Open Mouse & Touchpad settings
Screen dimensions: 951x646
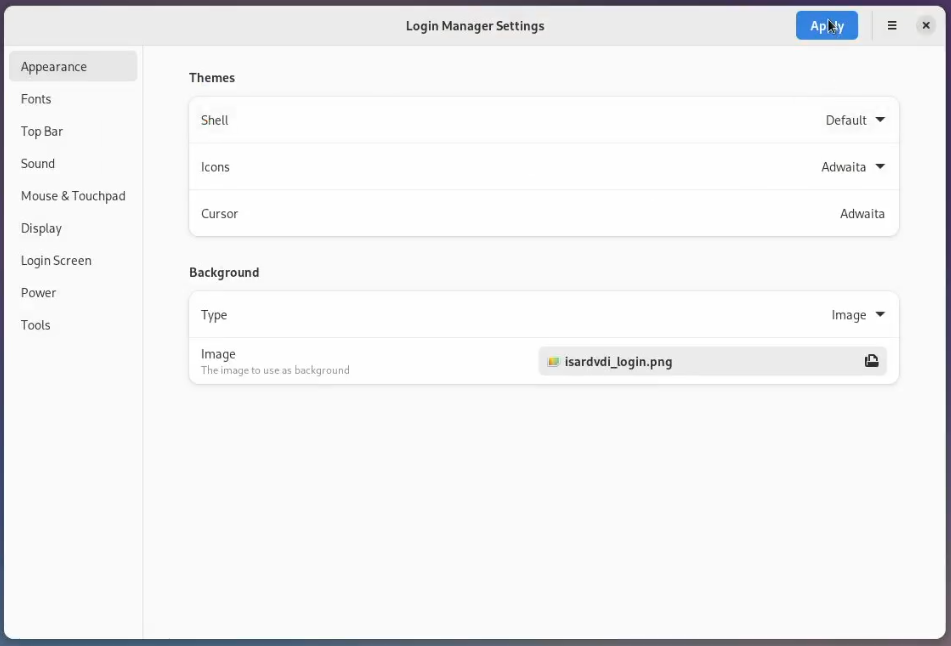(x=73, y=196)
